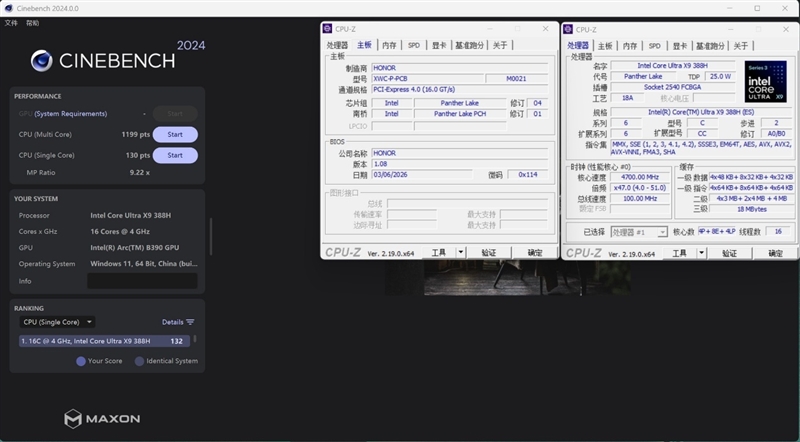Switch to 内存 tab in left CPU-Z window
This screenshot has width=800, height=442.
[x=389, y=45]
